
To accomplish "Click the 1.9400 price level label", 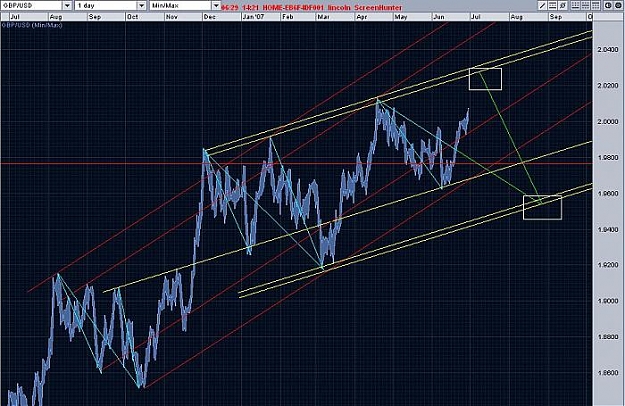I will tap(607, 229).
